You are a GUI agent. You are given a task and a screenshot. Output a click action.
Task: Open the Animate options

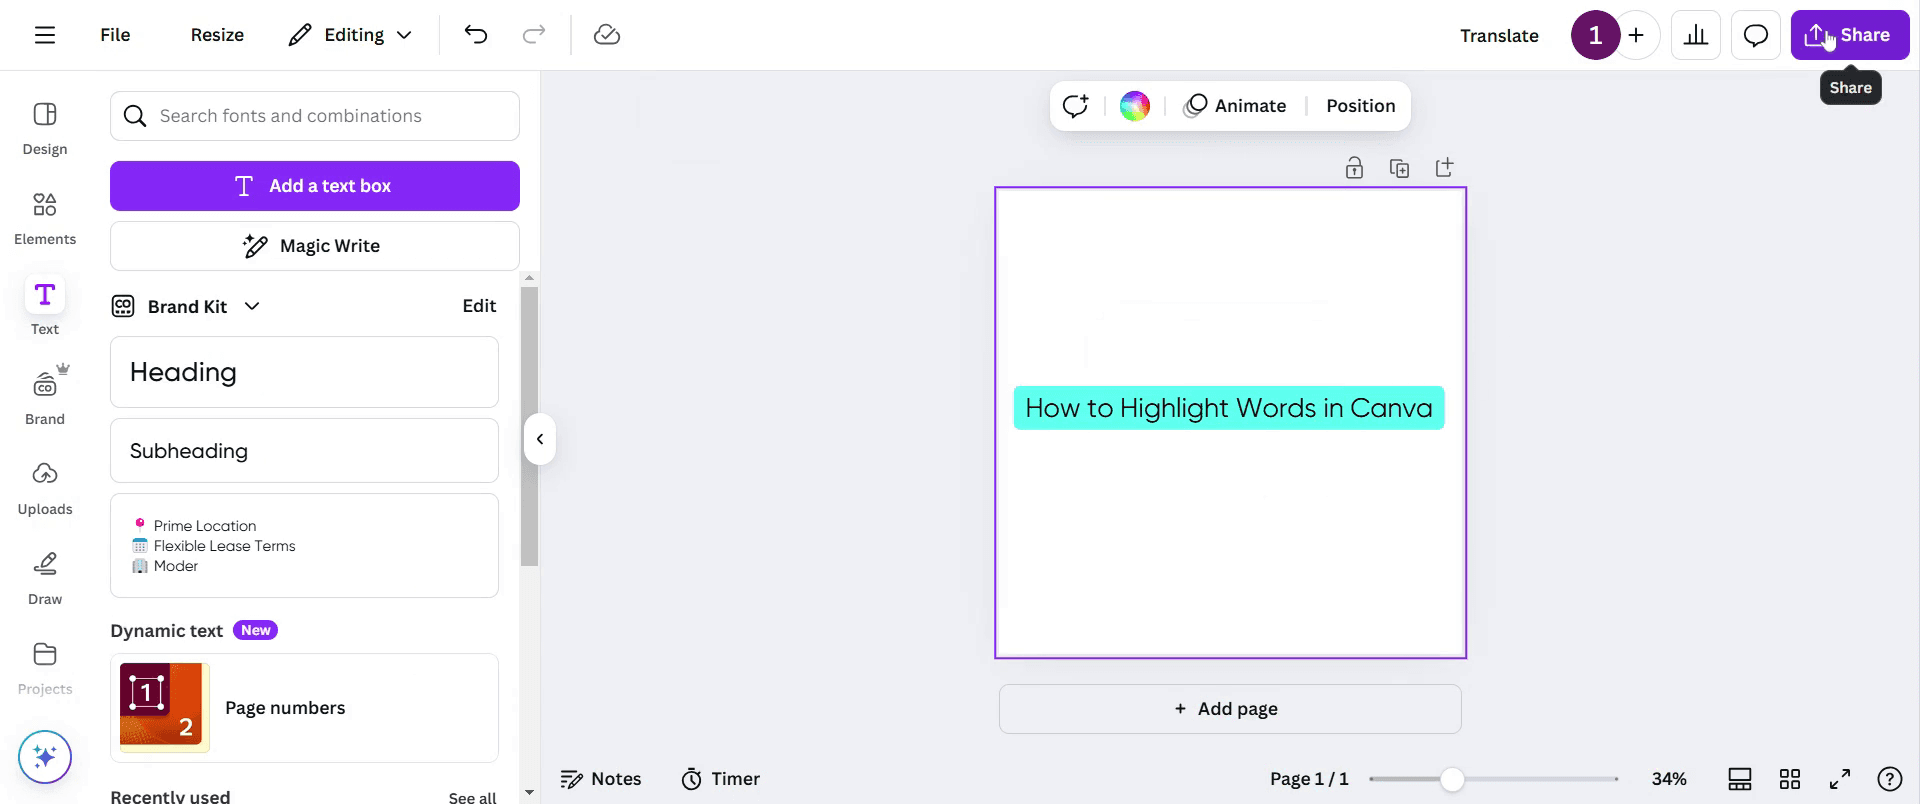point(1235,106)
